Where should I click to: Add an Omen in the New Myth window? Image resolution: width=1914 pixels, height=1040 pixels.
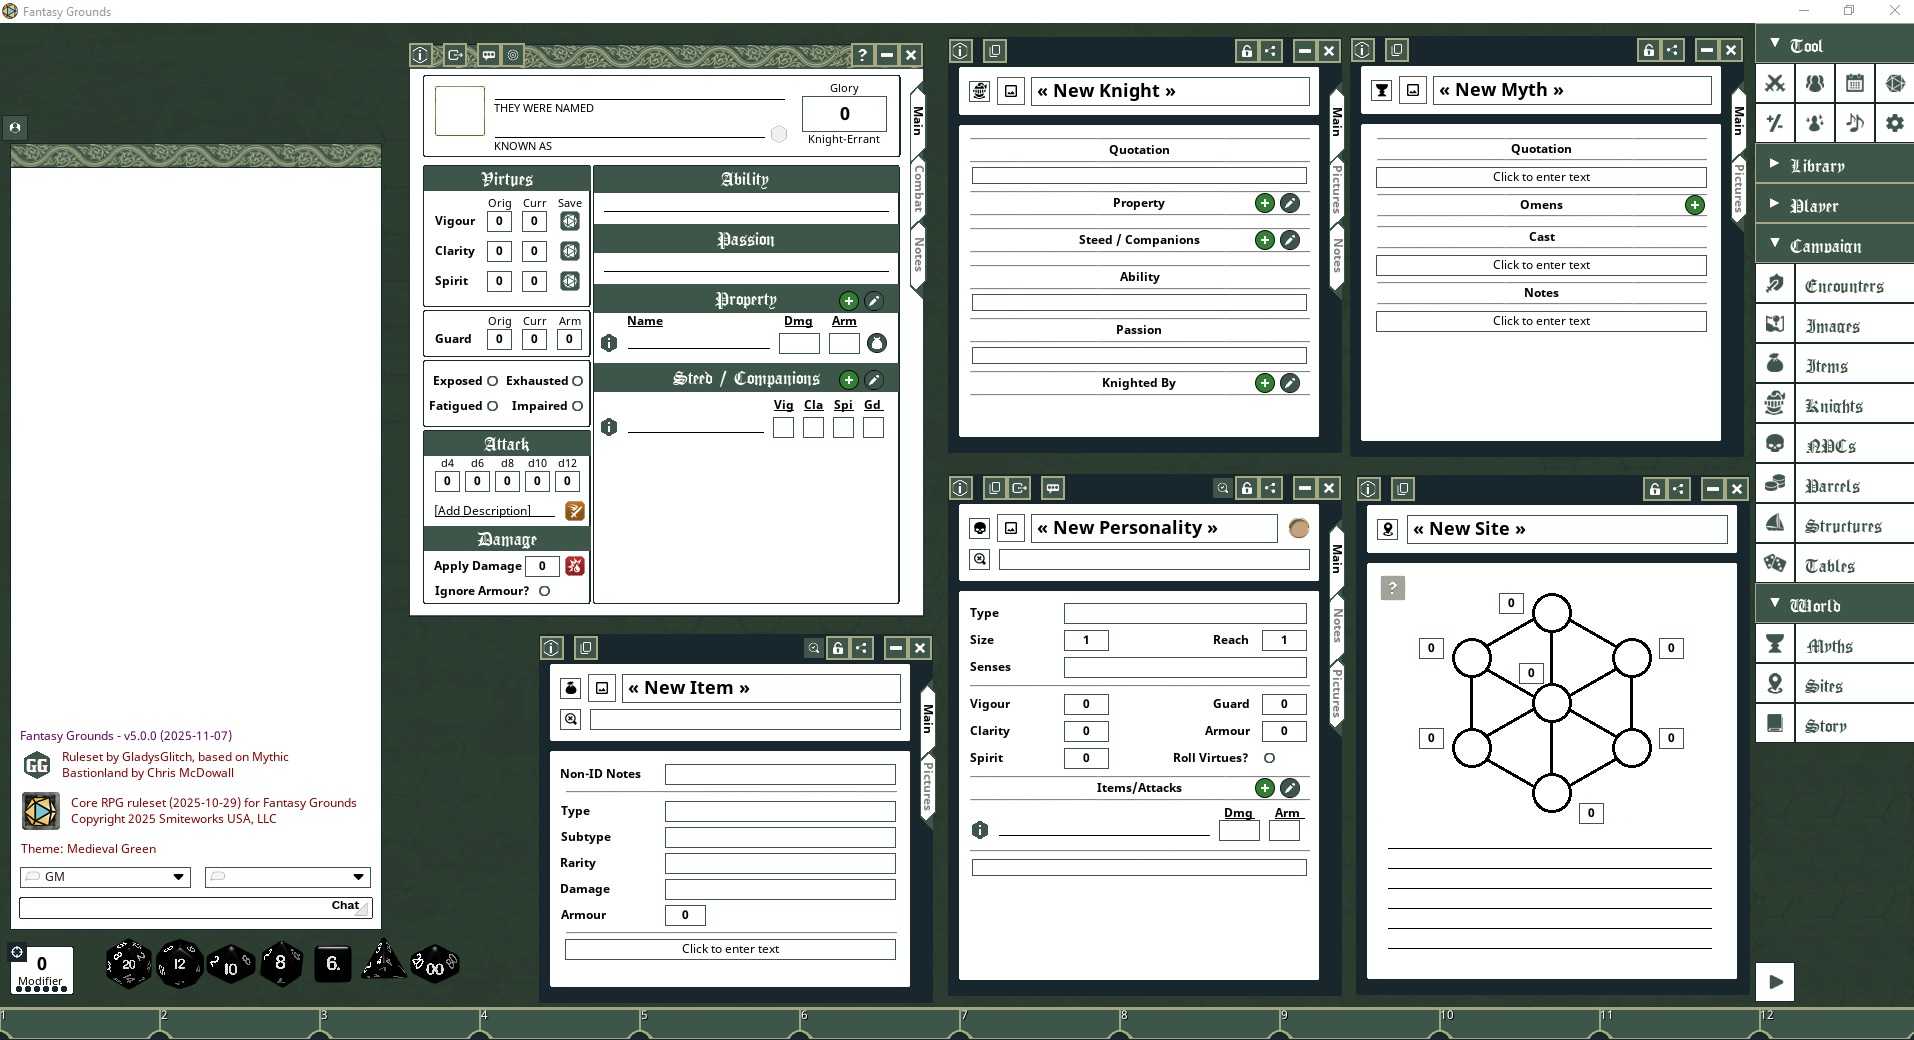point(1695,205)
